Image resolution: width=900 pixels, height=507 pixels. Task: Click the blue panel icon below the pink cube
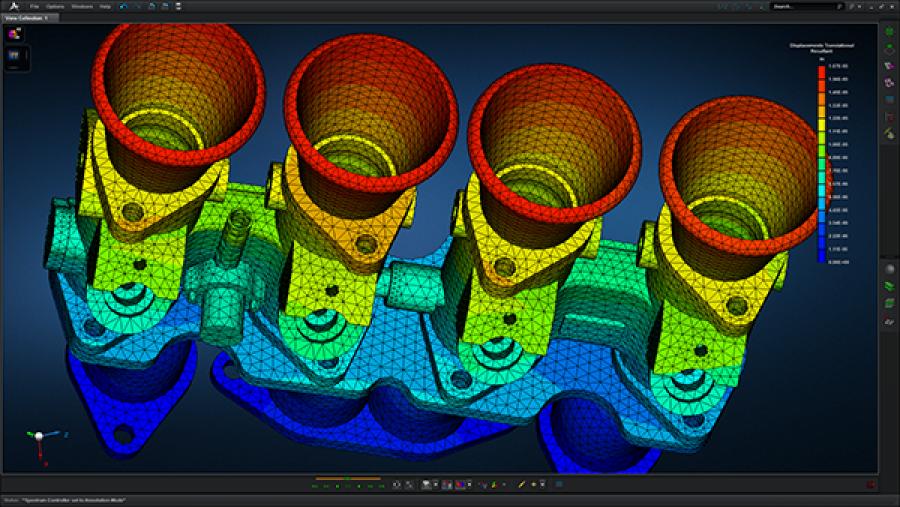[15, 57]
